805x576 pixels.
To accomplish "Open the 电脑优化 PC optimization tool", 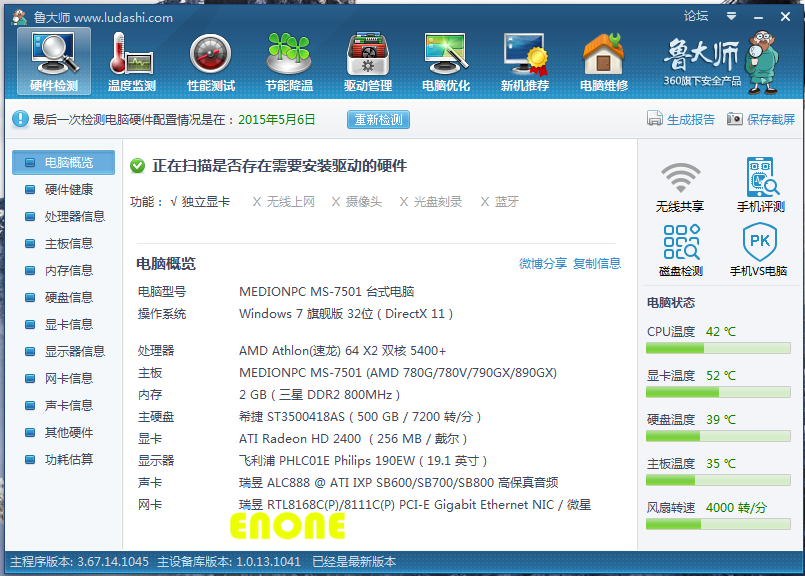I will pyautogui.click(x=446, y=62).
